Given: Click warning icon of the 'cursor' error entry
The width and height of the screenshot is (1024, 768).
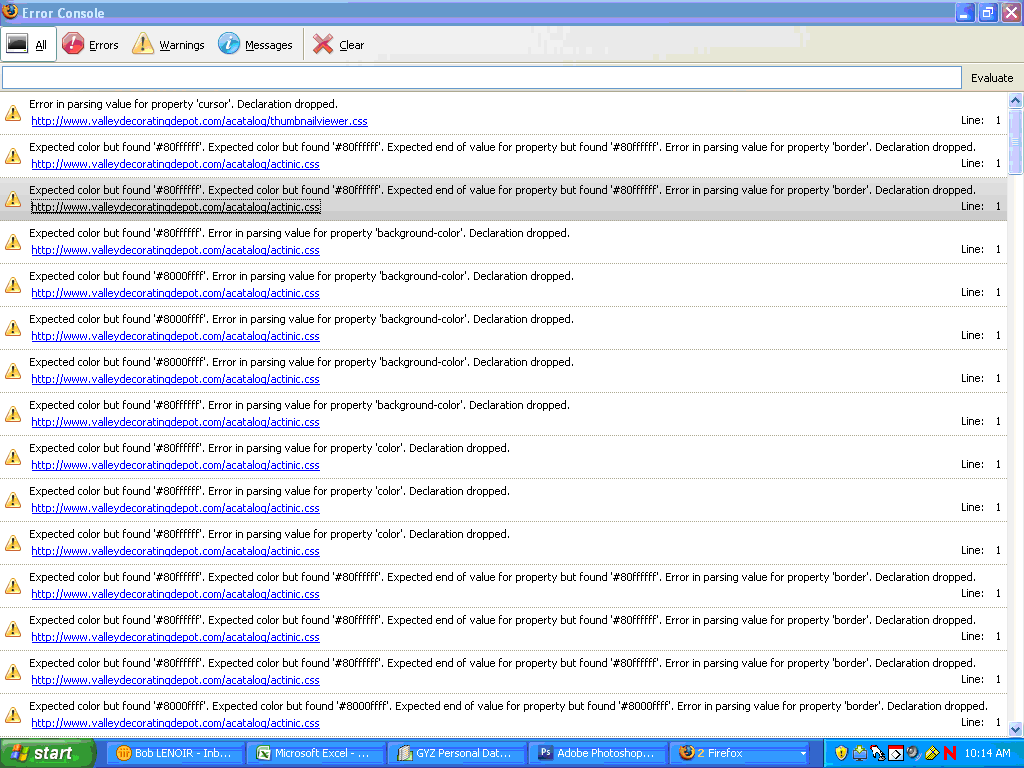Looking at the screenshot, I should point(13,113).
